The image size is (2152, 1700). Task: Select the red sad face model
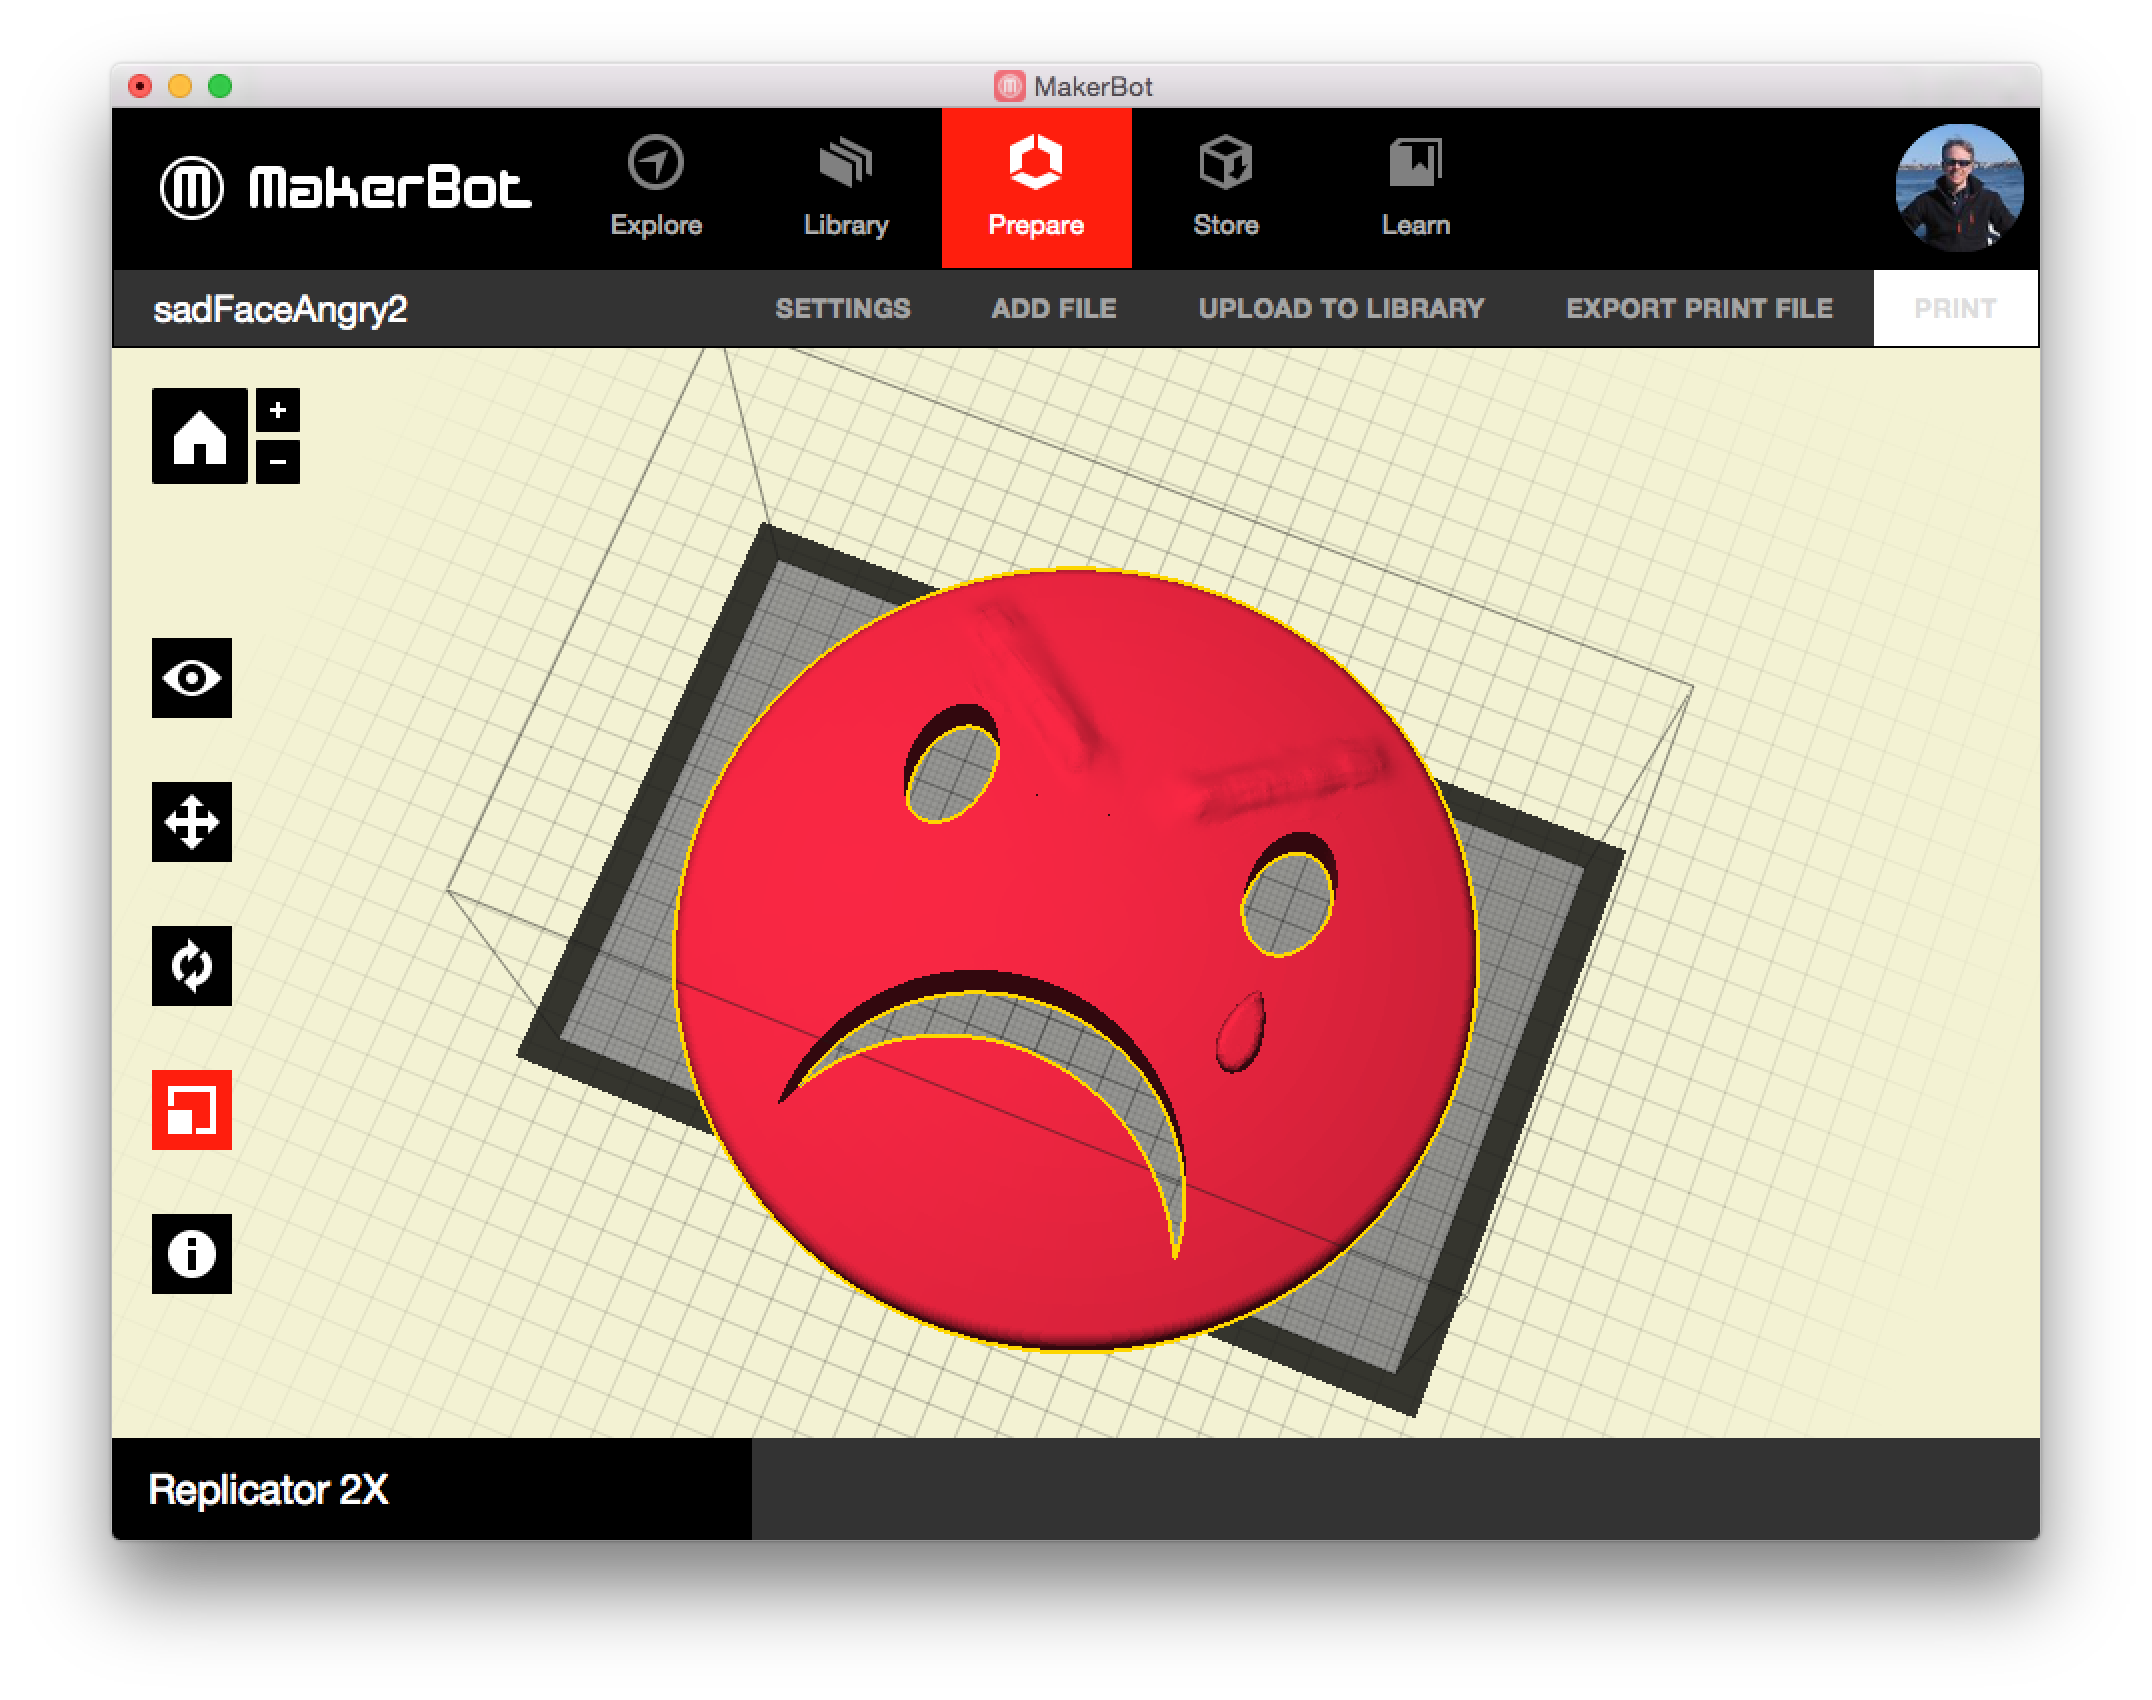pyautogui.click(x=1076, y=960)
